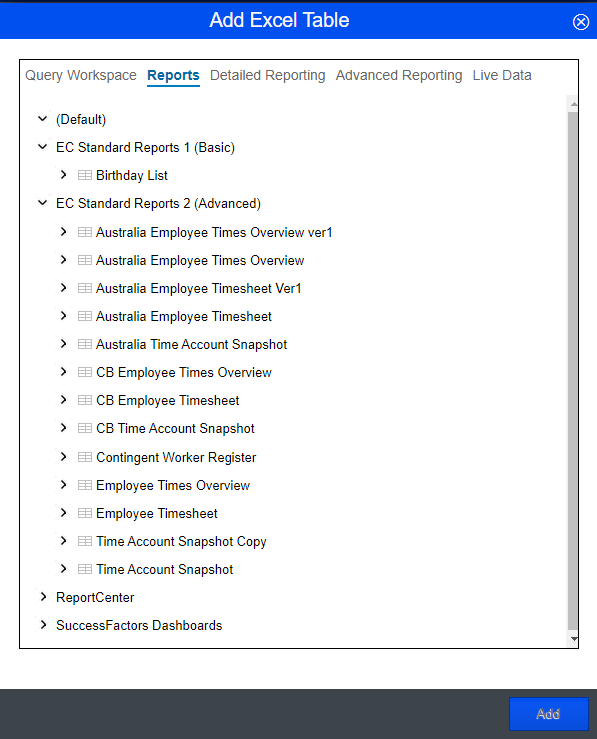Click the blue Add button
Image resolution: width=597 pixels, height=739 pixels.
(548, 714)
